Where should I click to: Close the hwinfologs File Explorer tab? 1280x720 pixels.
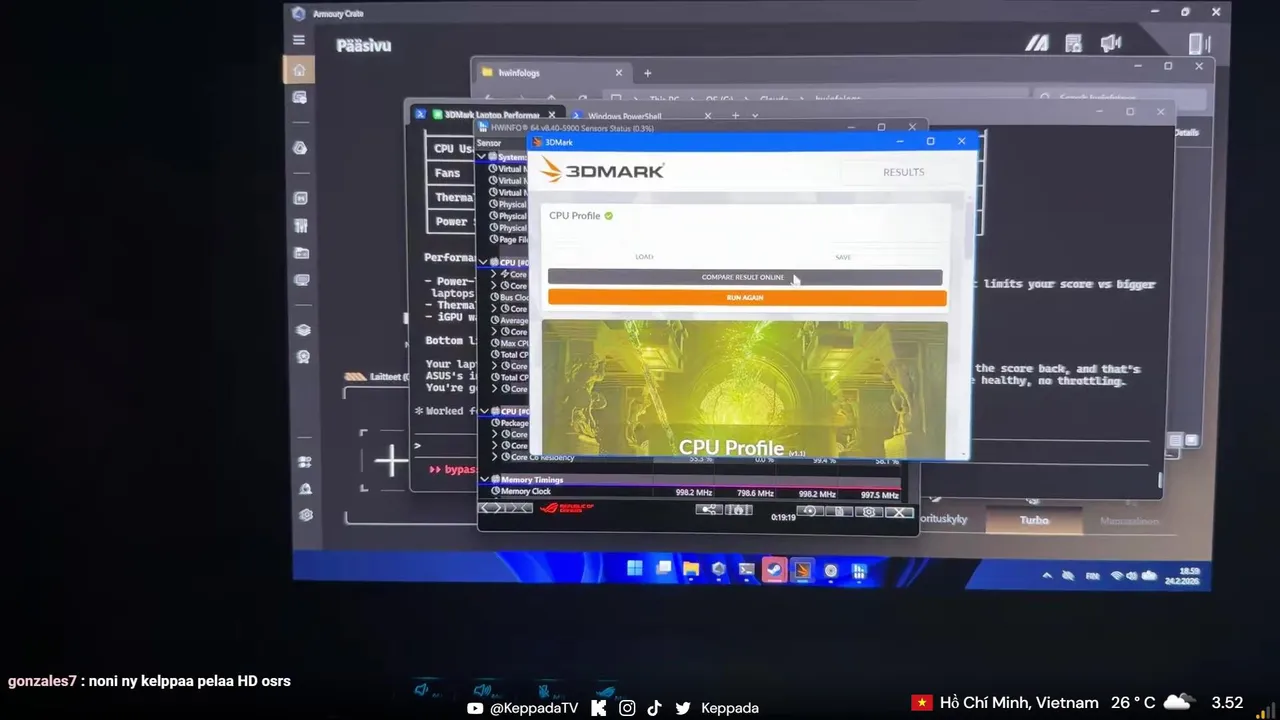pyautogui.click(x=618, y=72)
